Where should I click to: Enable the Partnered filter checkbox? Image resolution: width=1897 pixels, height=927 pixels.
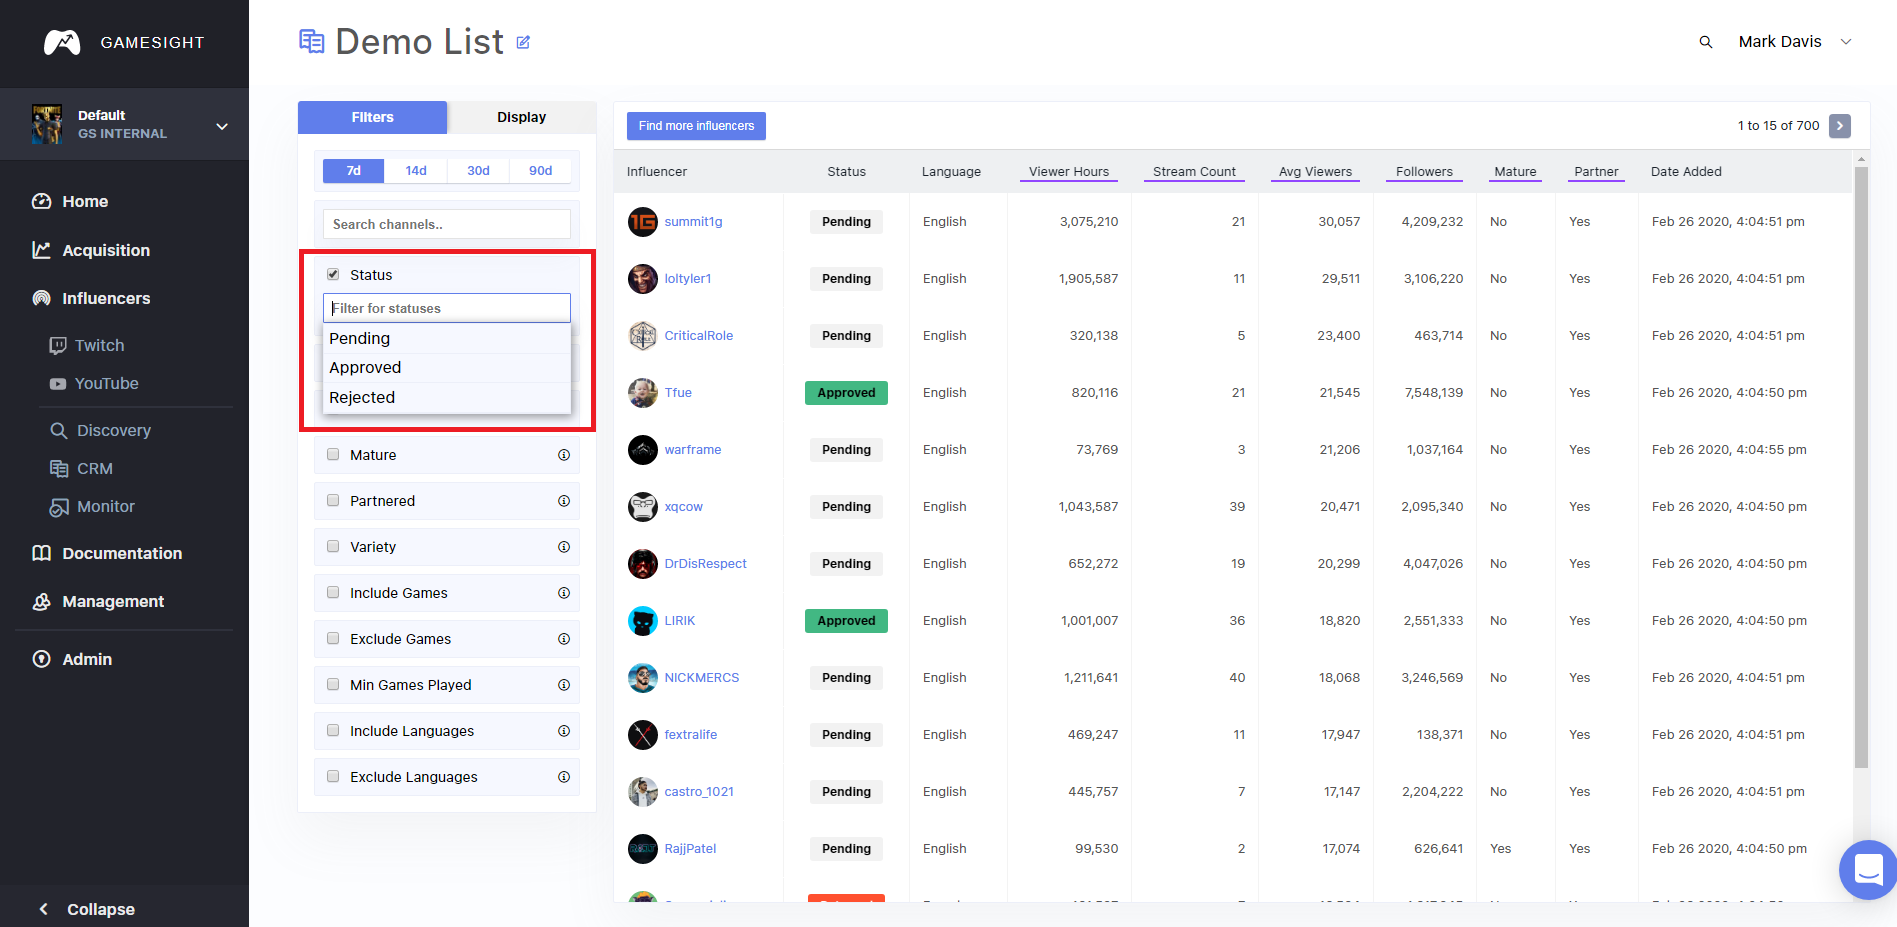click(x=333, y=500)
